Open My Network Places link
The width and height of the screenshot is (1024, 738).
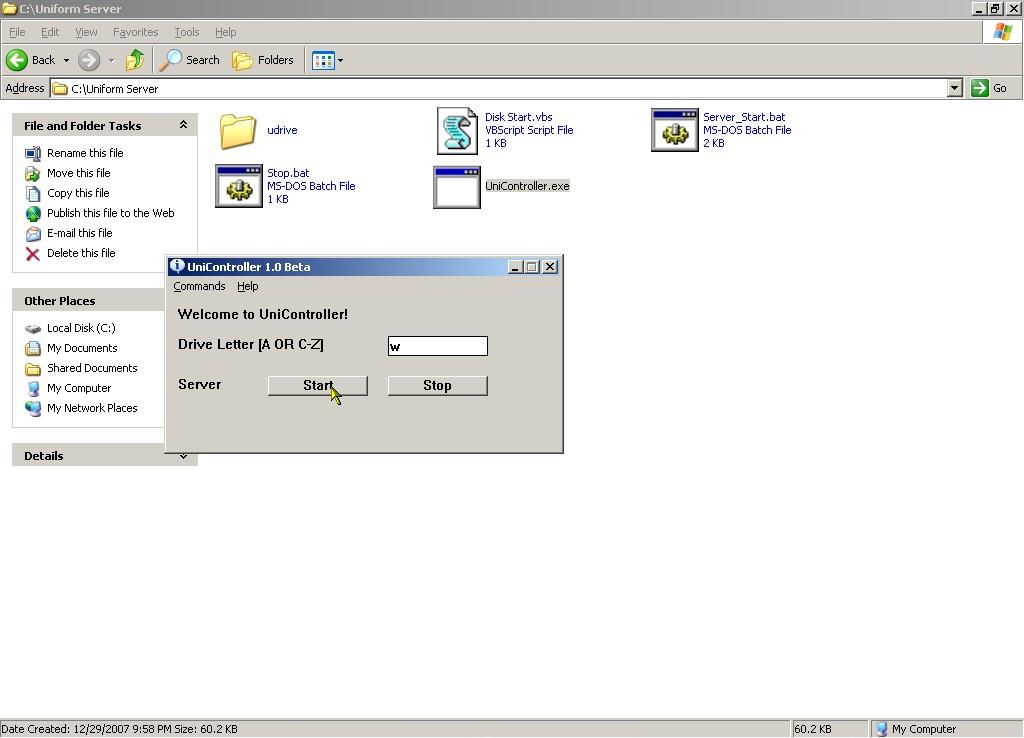coord(92,408)
